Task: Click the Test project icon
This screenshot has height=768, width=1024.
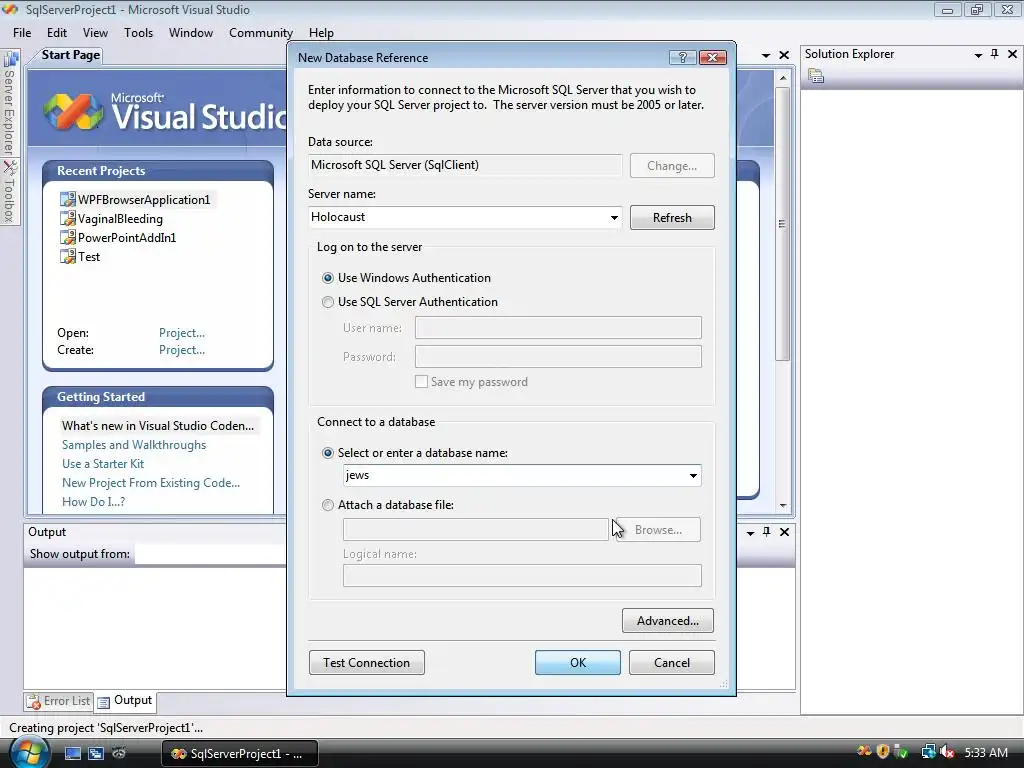Action: click(x=67, y=256)
